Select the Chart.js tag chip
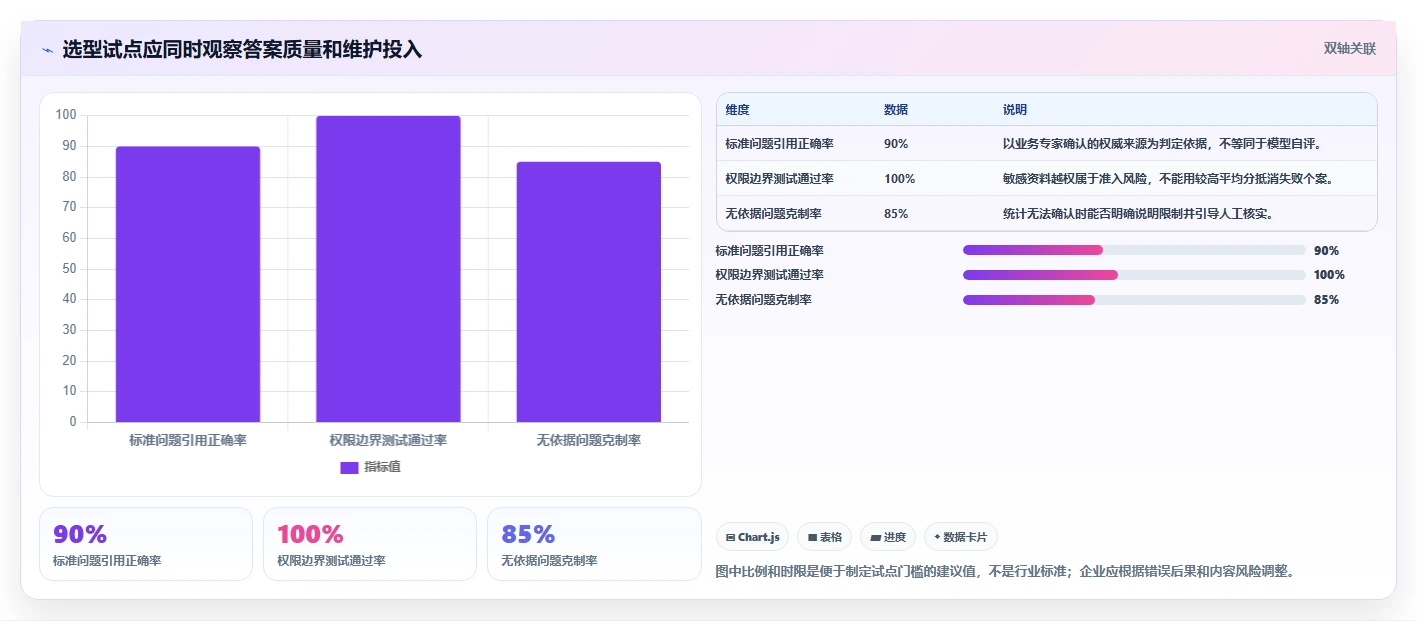 pyautogui.click(x=752, y=537)
